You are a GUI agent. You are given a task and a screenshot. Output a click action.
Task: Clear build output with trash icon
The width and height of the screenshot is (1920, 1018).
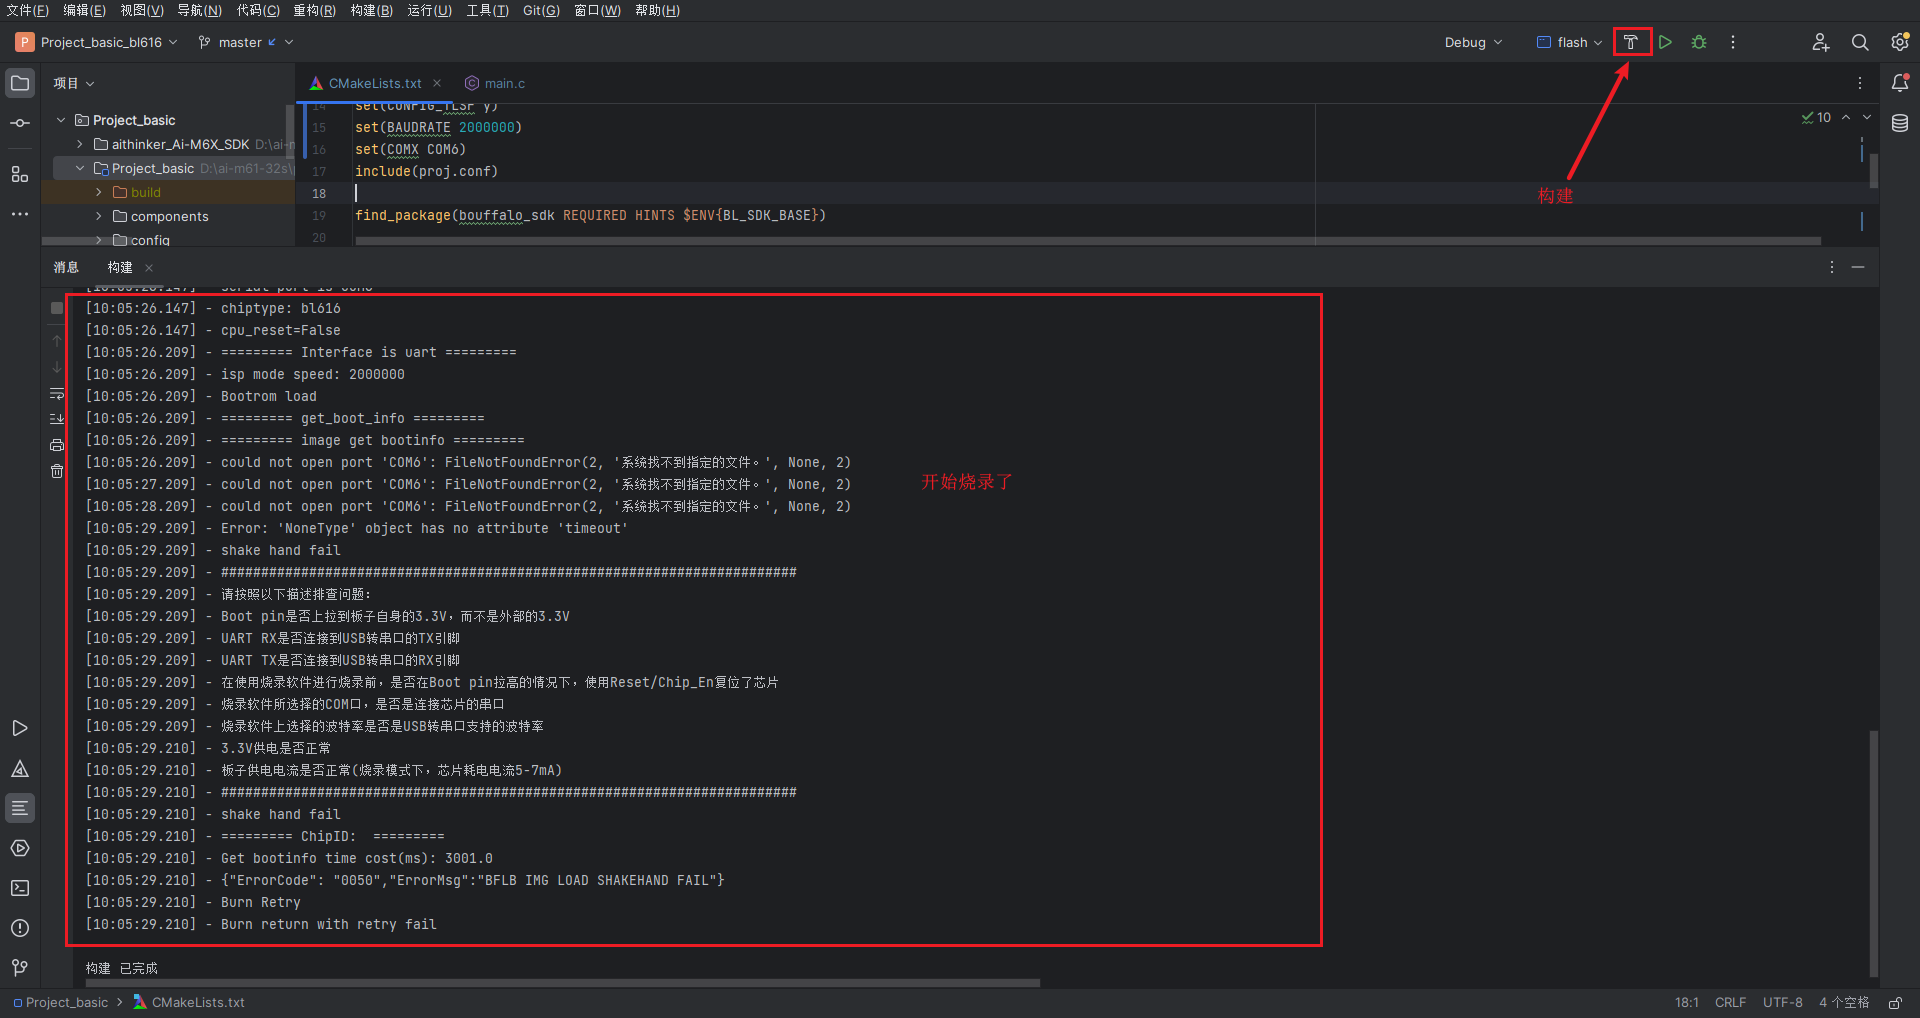[57, 471]
